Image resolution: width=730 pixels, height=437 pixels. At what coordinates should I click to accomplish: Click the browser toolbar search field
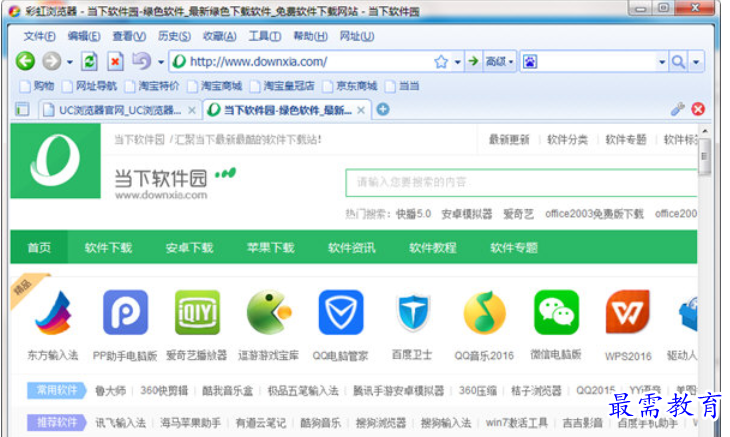[596, 61]
